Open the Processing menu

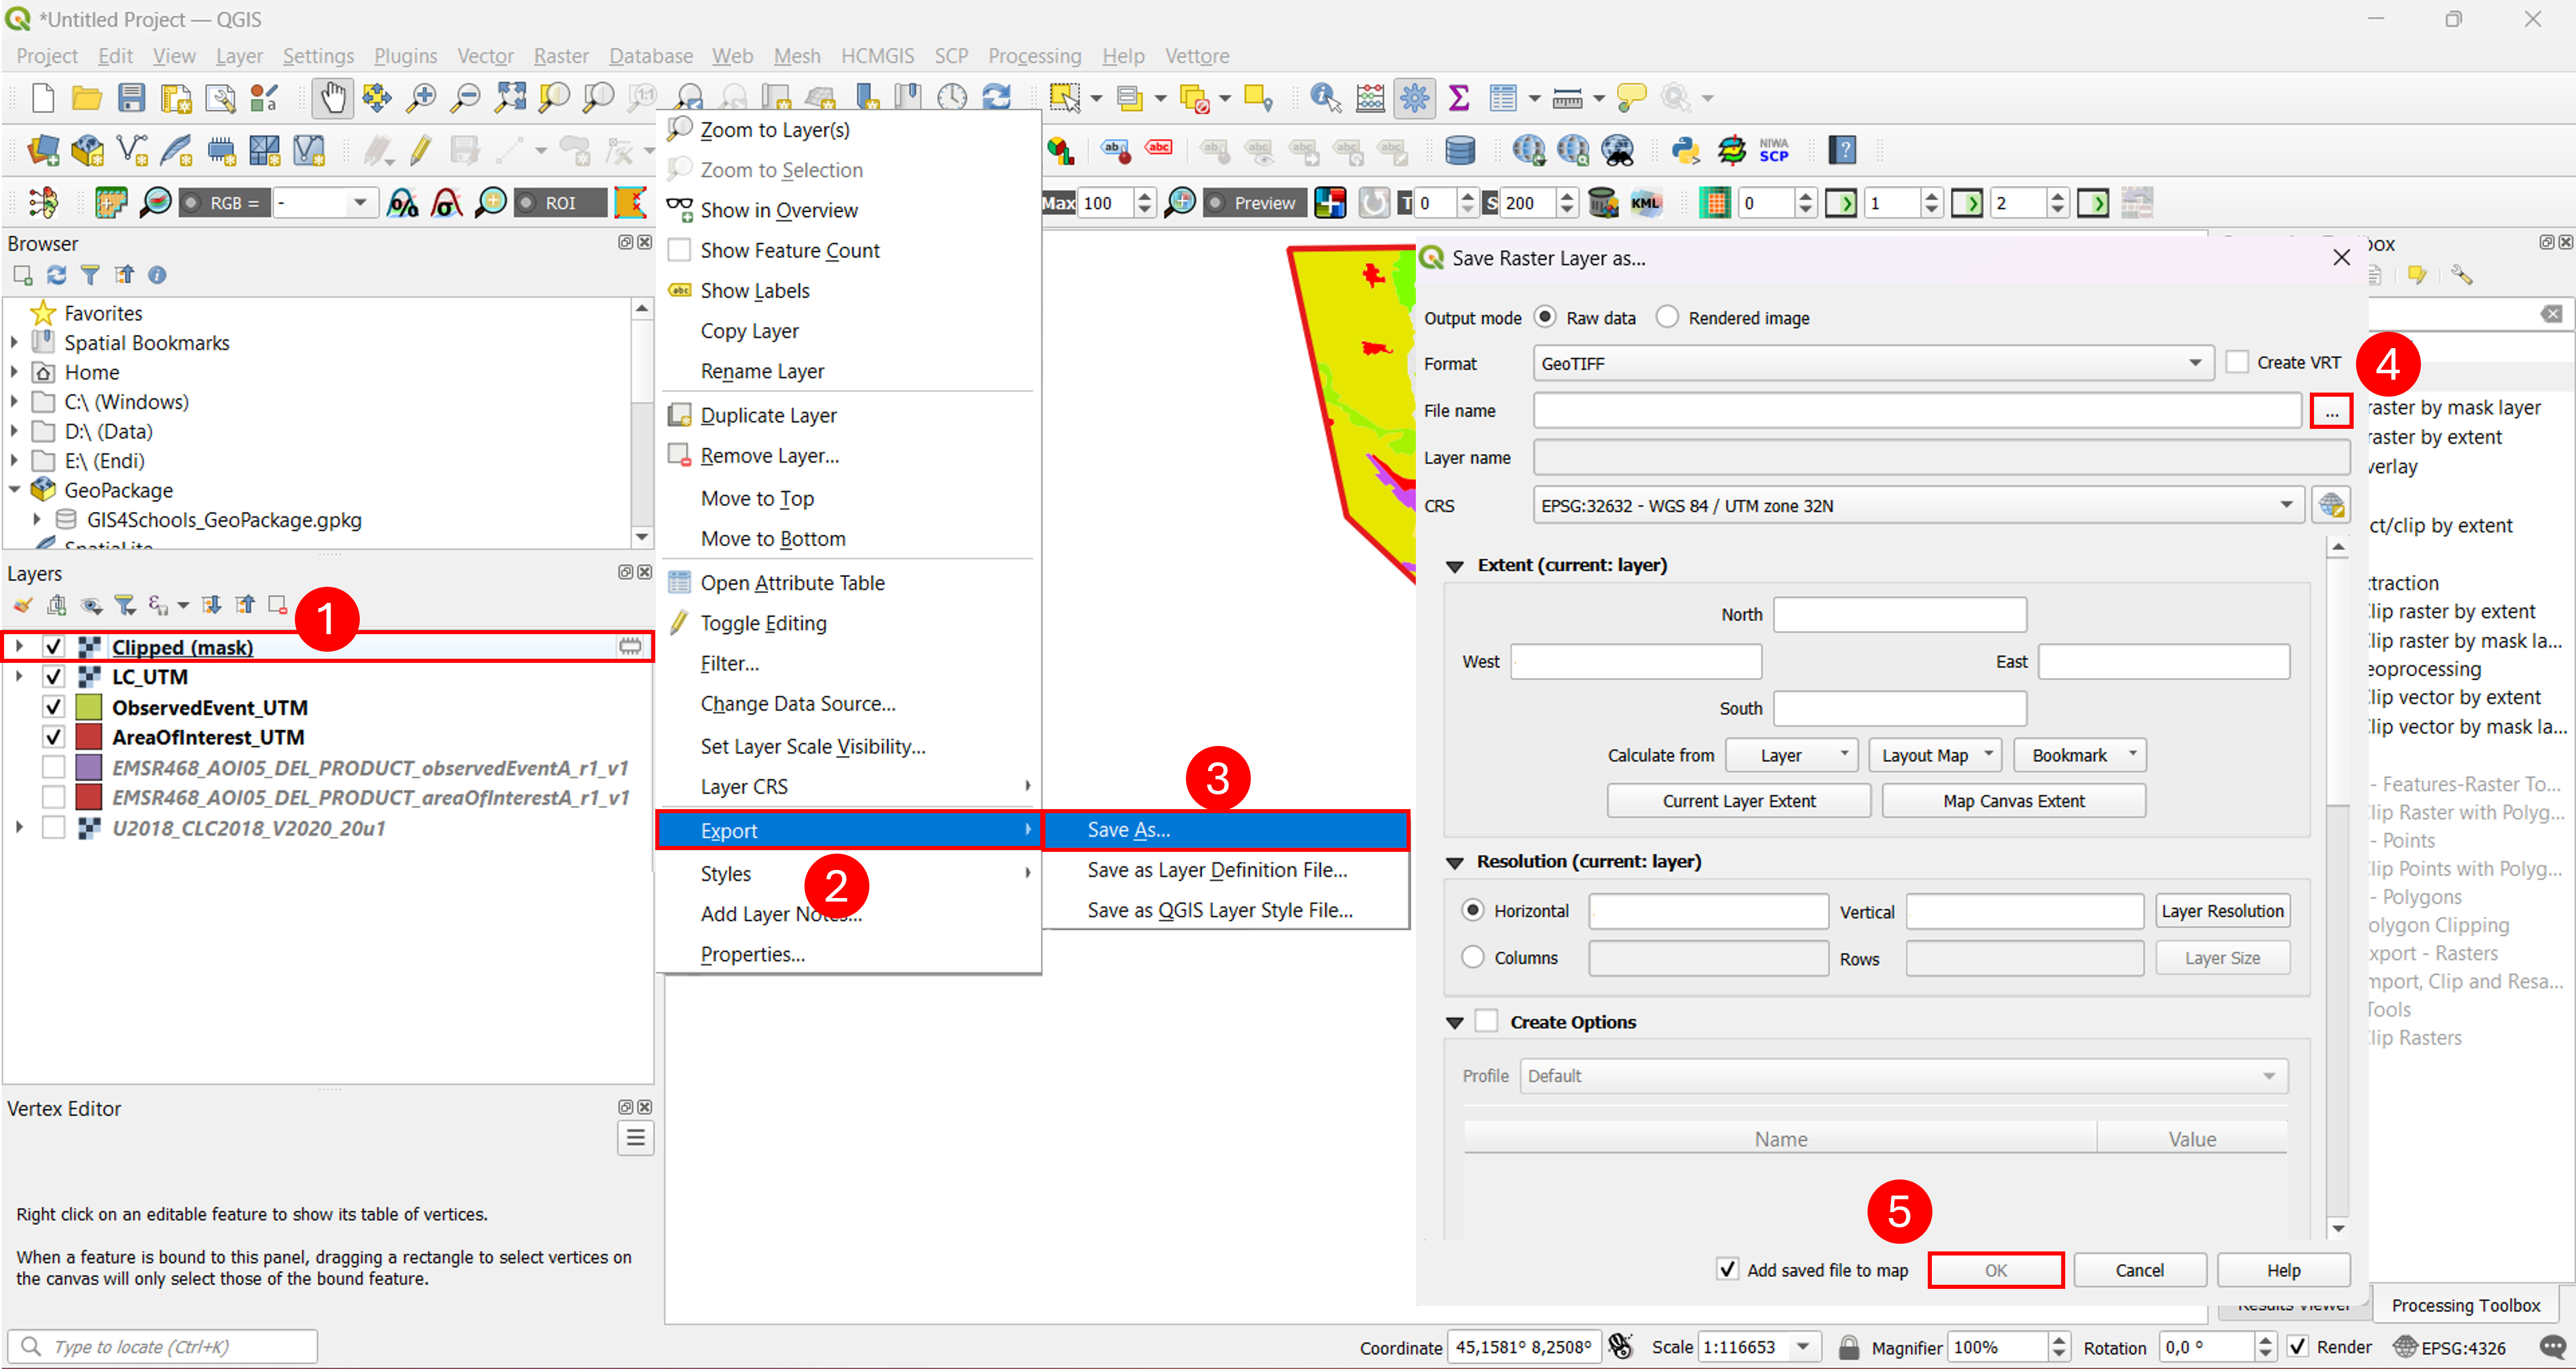pyautogui.click(x=1035, y=56)
